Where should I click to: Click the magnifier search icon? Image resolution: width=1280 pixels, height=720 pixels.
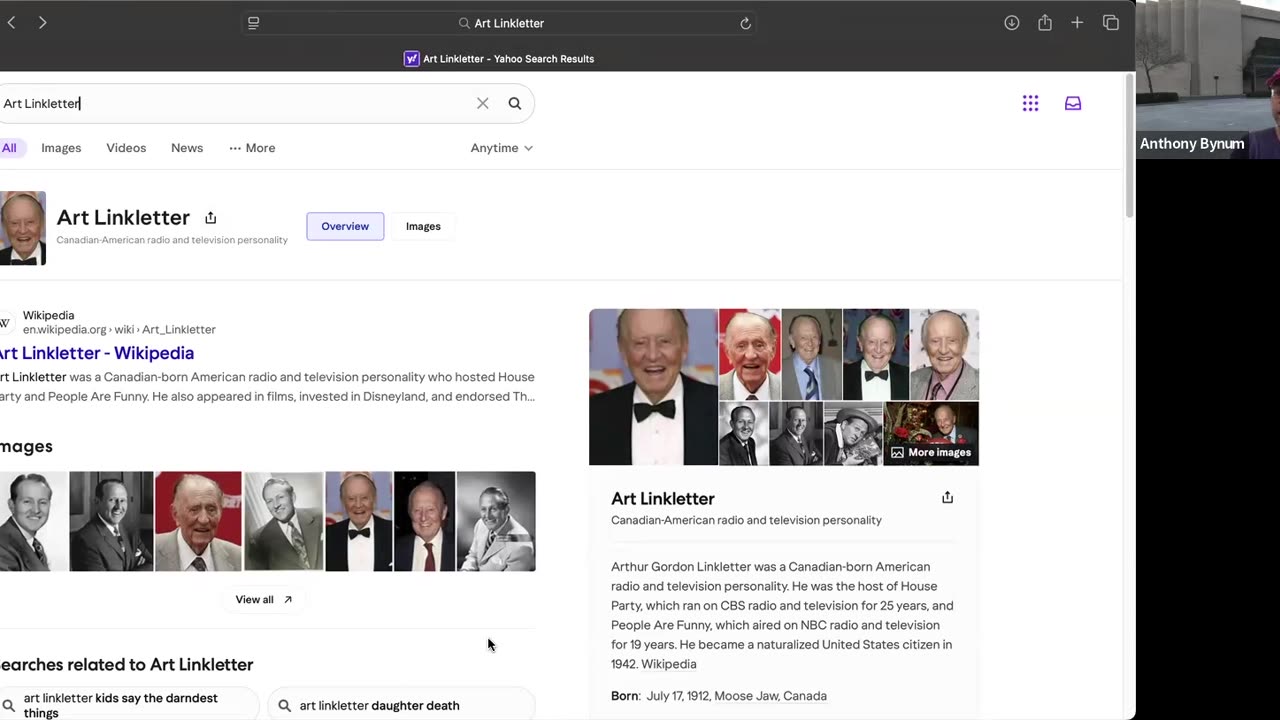[x=515, y=103]
